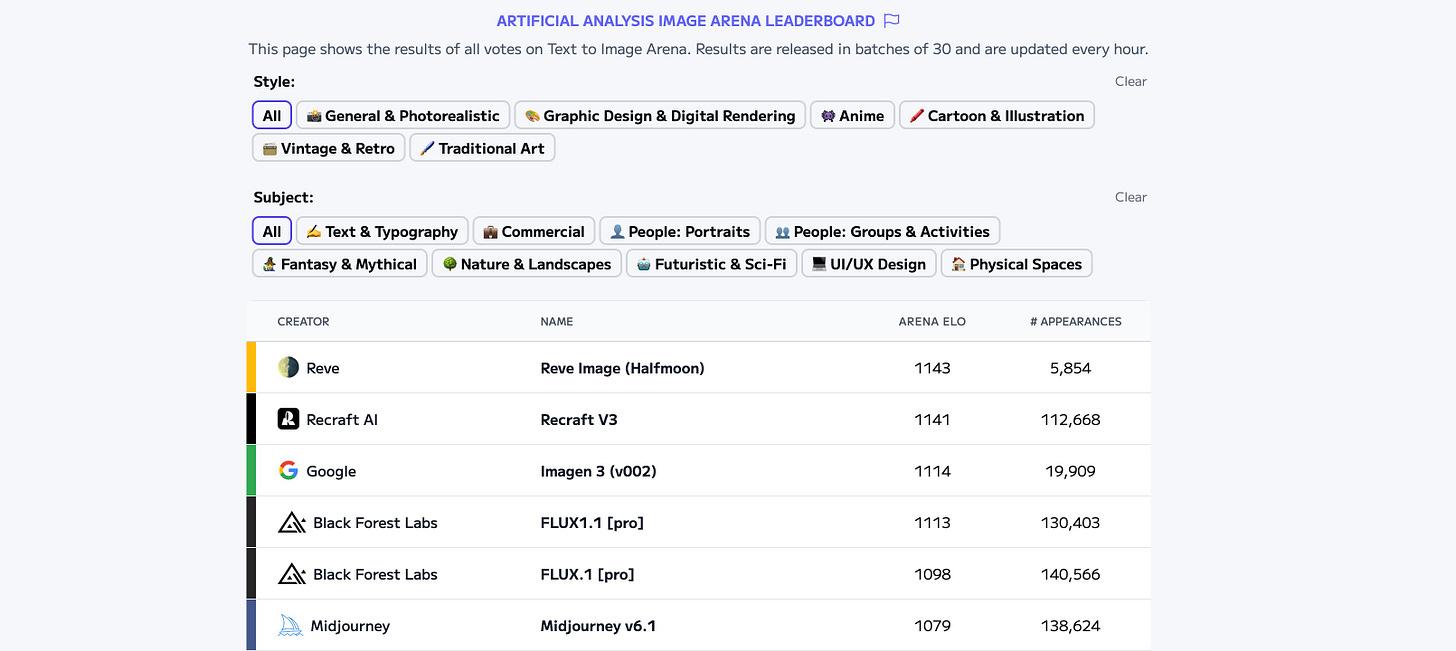Click the flag icon beside the leaderboard title
This screenshot has height=651, width=1456.
click(892, 20)
